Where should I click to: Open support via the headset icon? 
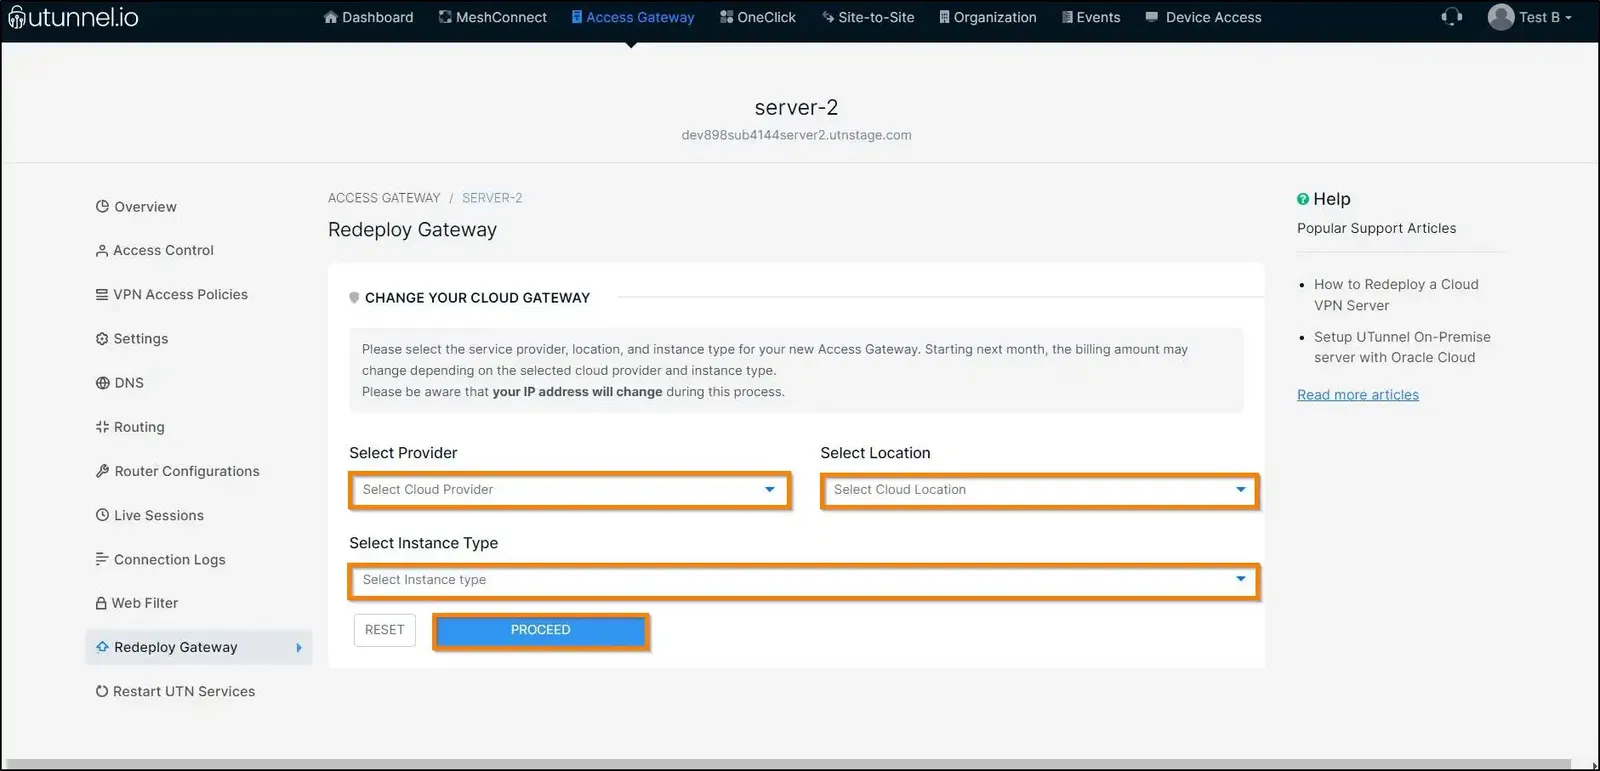[1452, 17]
